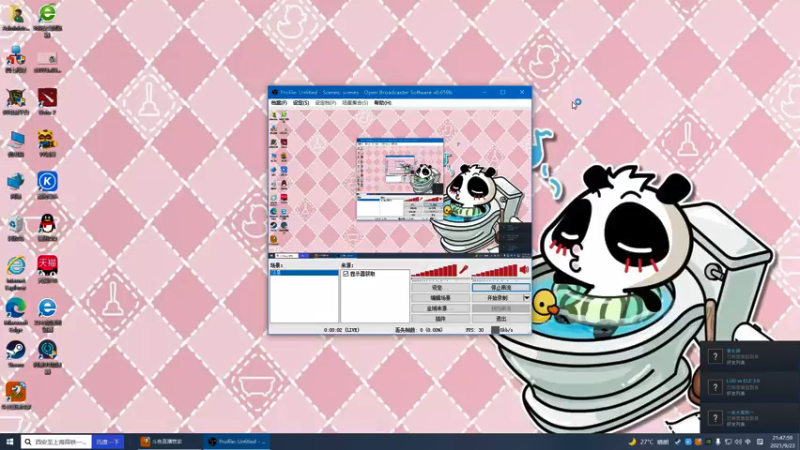Viewport: 800px width, 450px height.
Task: Open the shield game icon left of Dota 2
Action: tap(16, 101)
